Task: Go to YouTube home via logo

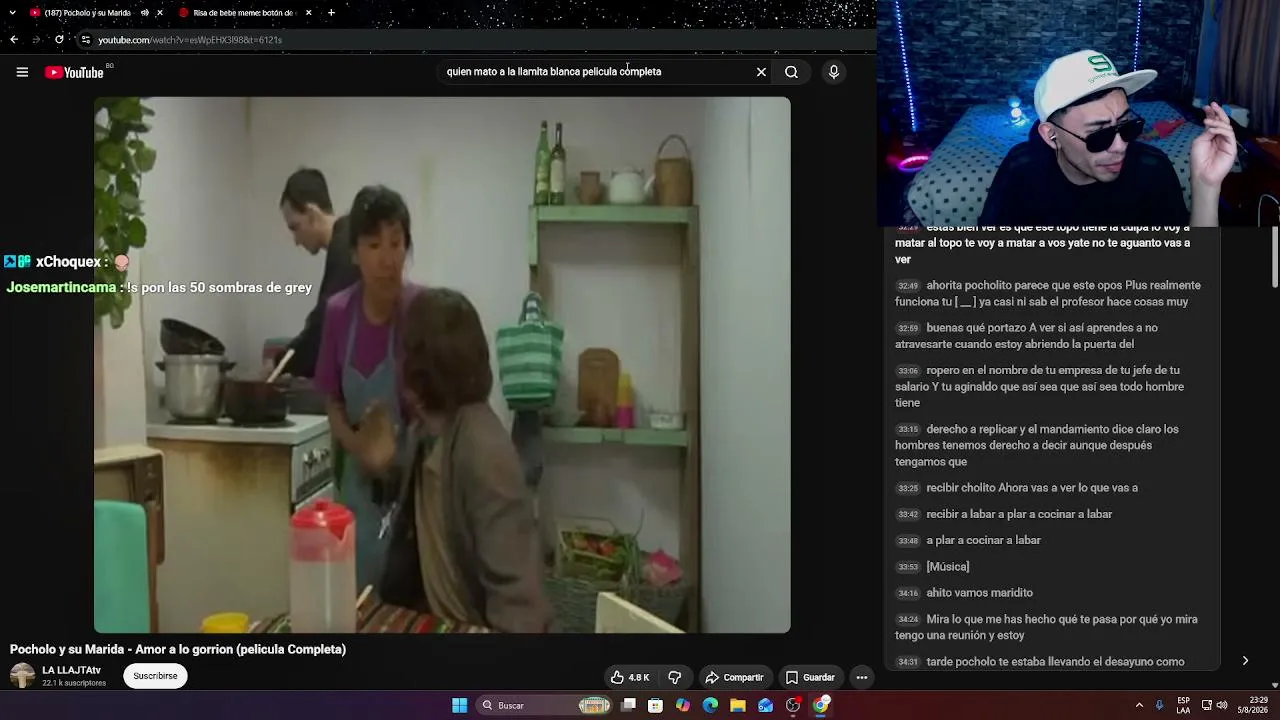Action: [74, 72]
